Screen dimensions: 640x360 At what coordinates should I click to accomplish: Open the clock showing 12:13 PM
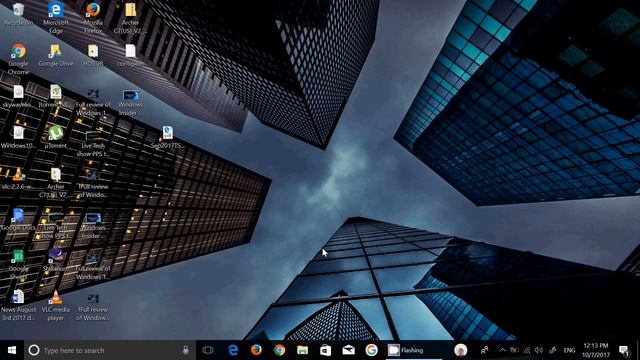(596, 350)
